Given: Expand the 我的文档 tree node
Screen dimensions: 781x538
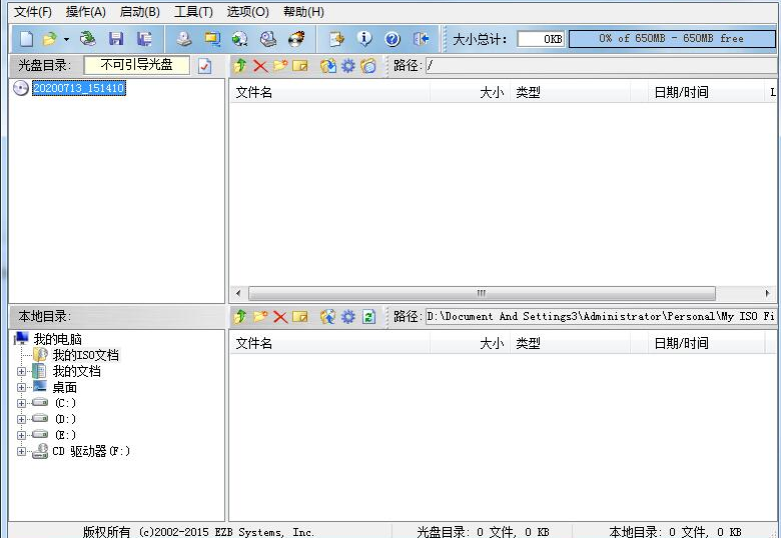Looking at the screenshot, I should [x=21, y=372].
